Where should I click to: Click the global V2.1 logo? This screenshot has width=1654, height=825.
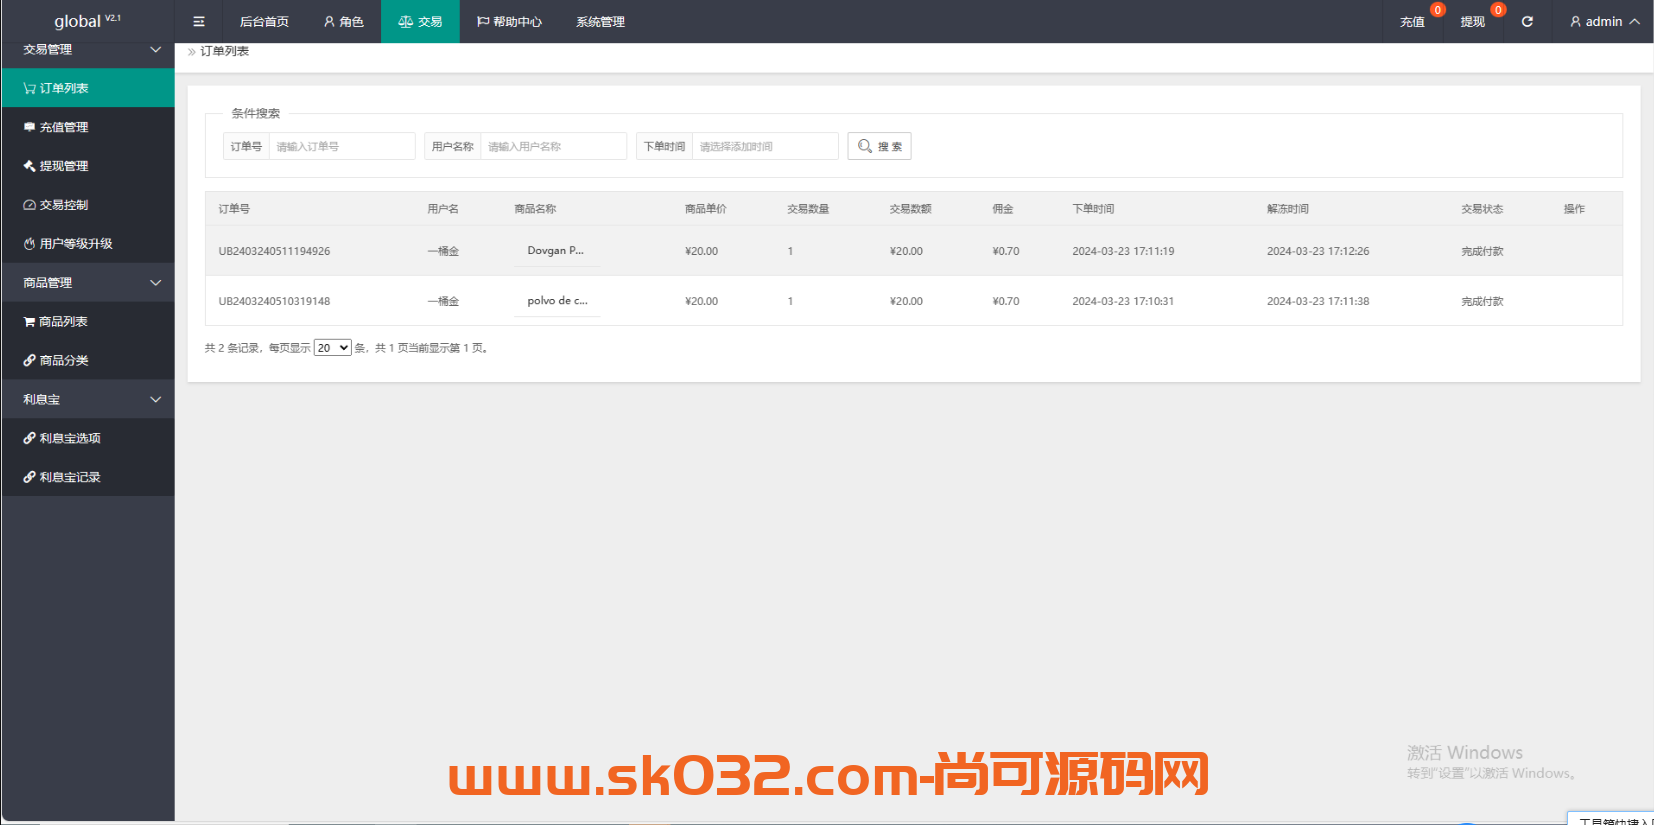pos(87,21)
